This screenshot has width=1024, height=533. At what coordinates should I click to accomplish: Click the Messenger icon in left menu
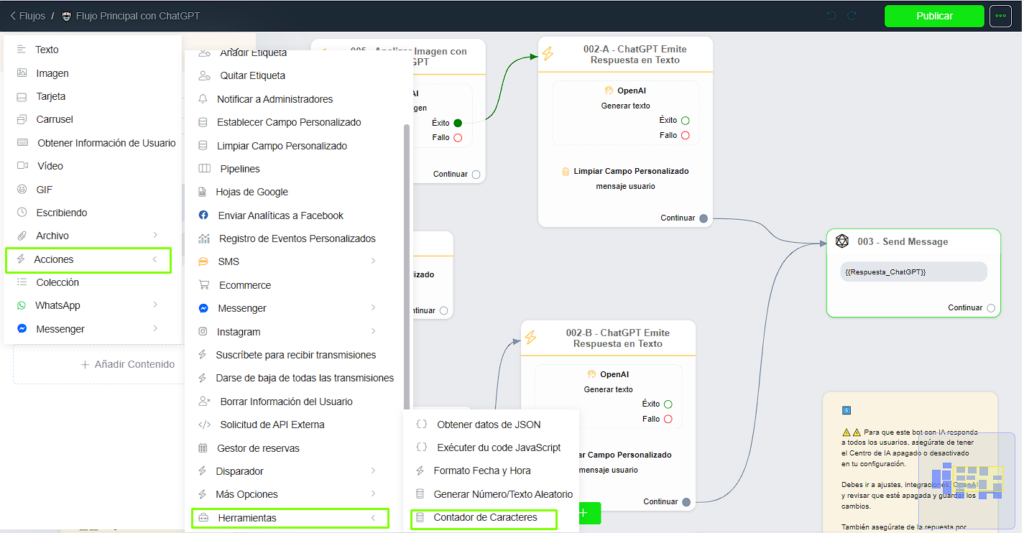(22, 329)
